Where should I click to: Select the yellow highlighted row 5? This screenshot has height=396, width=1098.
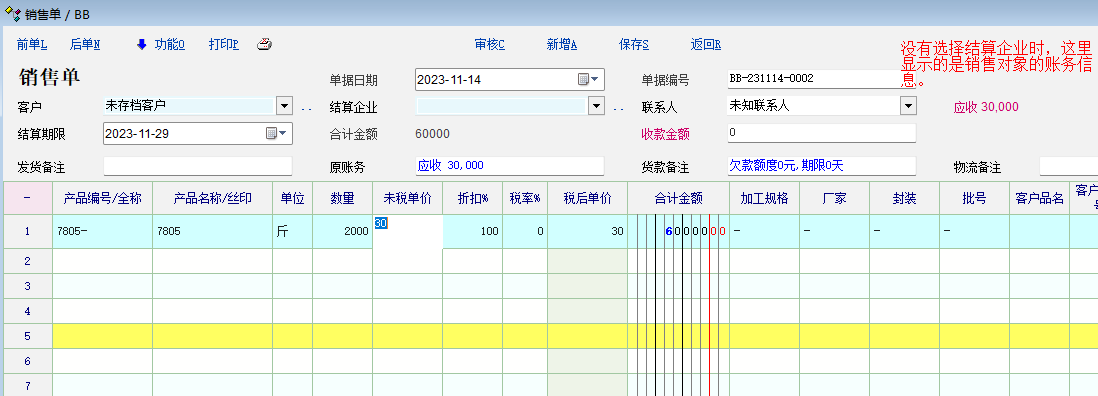point(549,336)
